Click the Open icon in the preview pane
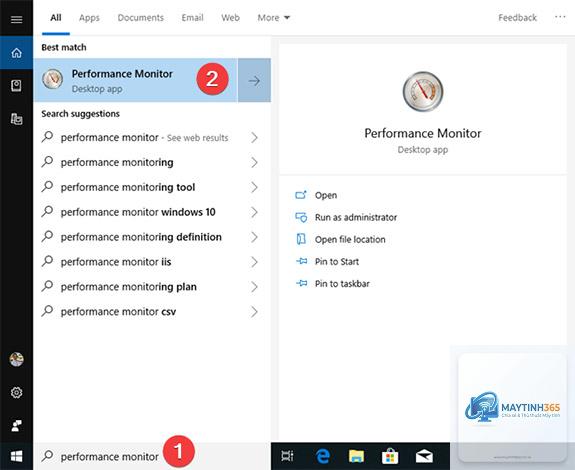Viewport: 575px width, 470px height. click(301, 195)
